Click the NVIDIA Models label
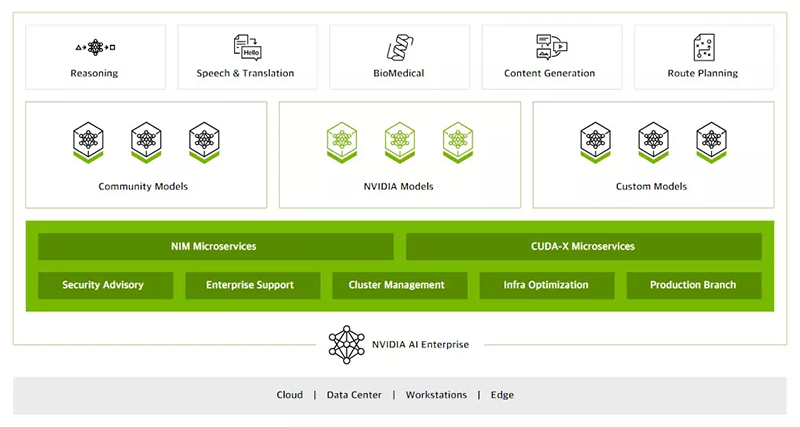 coord(398,187)
